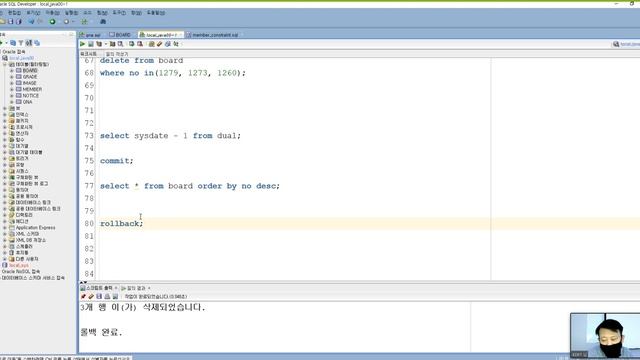640x360 pixels.
Task: Click the '3개 행 이(가) 삭제되었습니다.' output line
Action: coord(142,307)
